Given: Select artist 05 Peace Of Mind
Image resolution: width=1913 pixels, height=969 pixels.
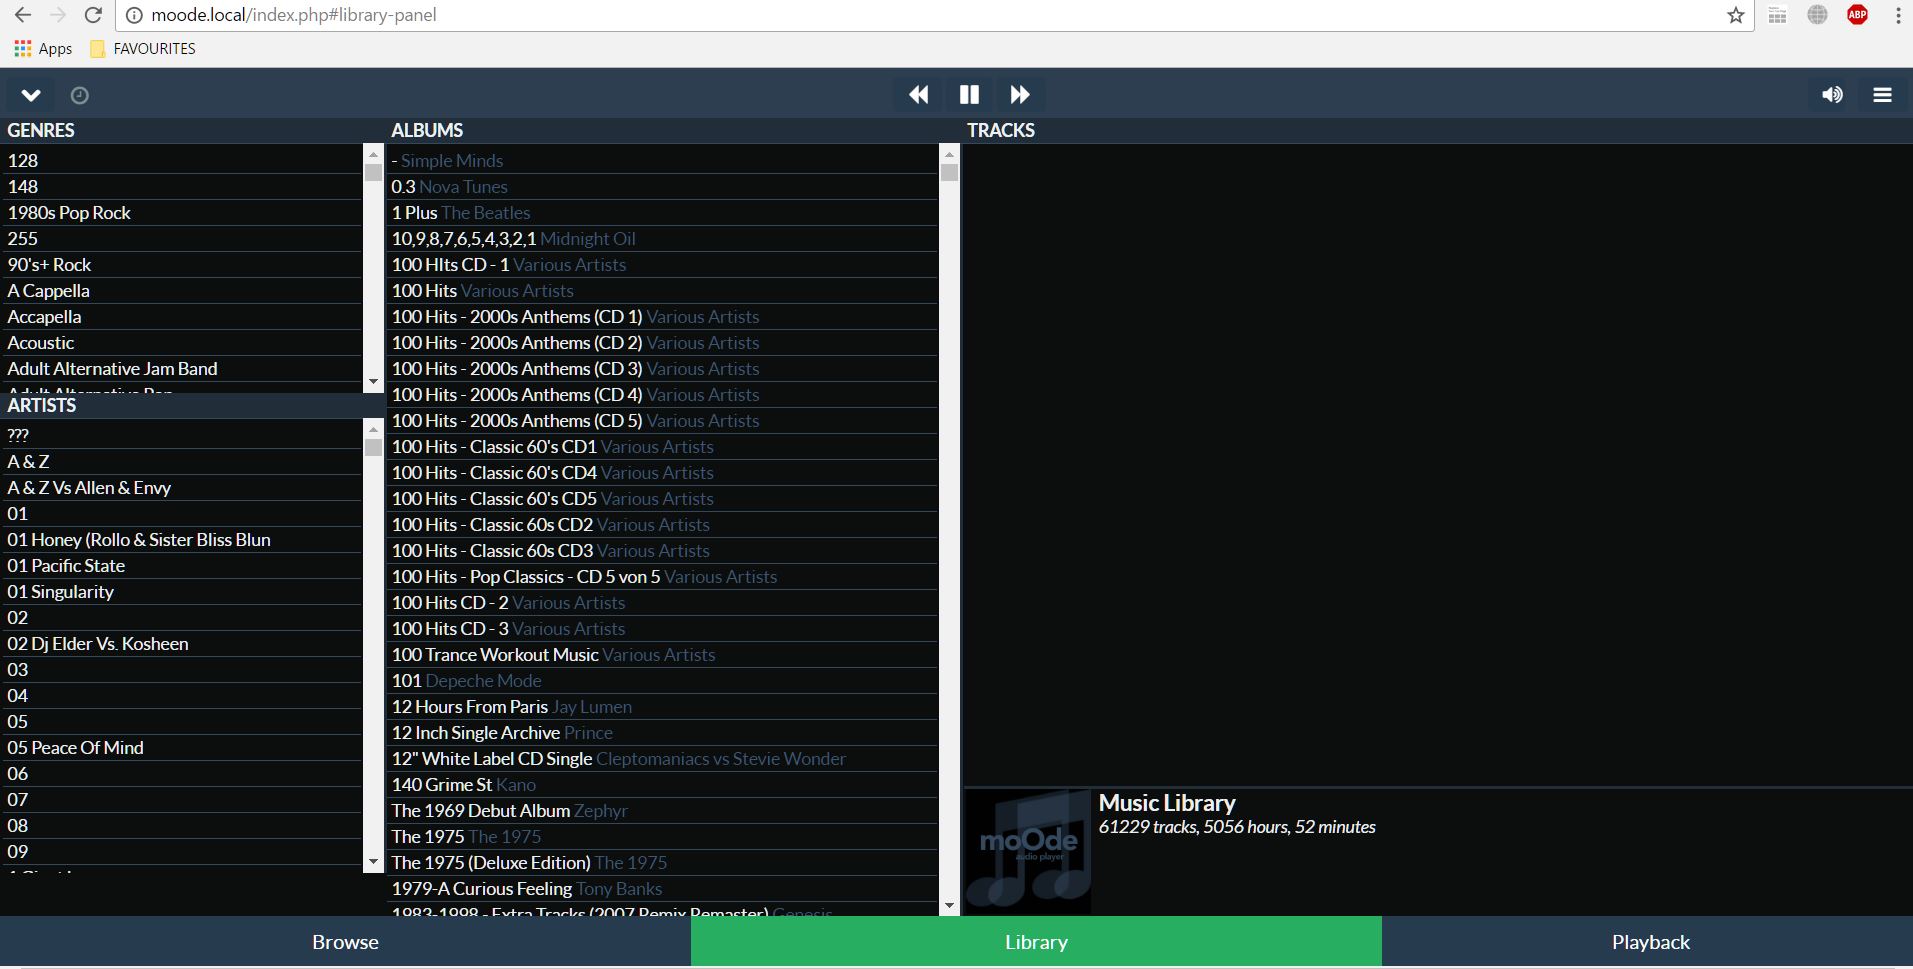Looking at the screenshot, I should pos(182,747).
